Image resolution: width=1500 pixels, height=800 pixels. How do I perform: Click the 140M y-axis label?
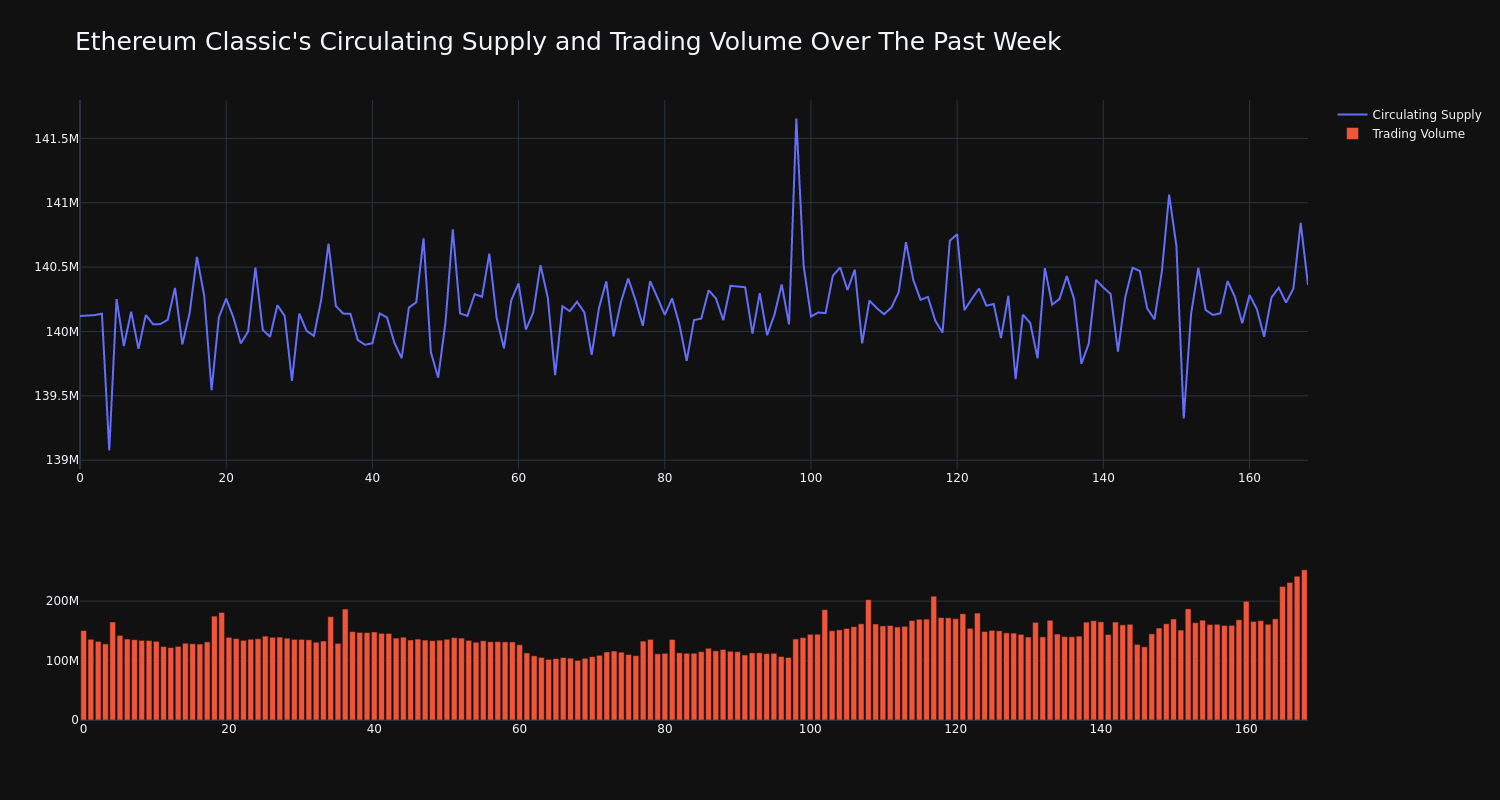[x=62, y=332]
